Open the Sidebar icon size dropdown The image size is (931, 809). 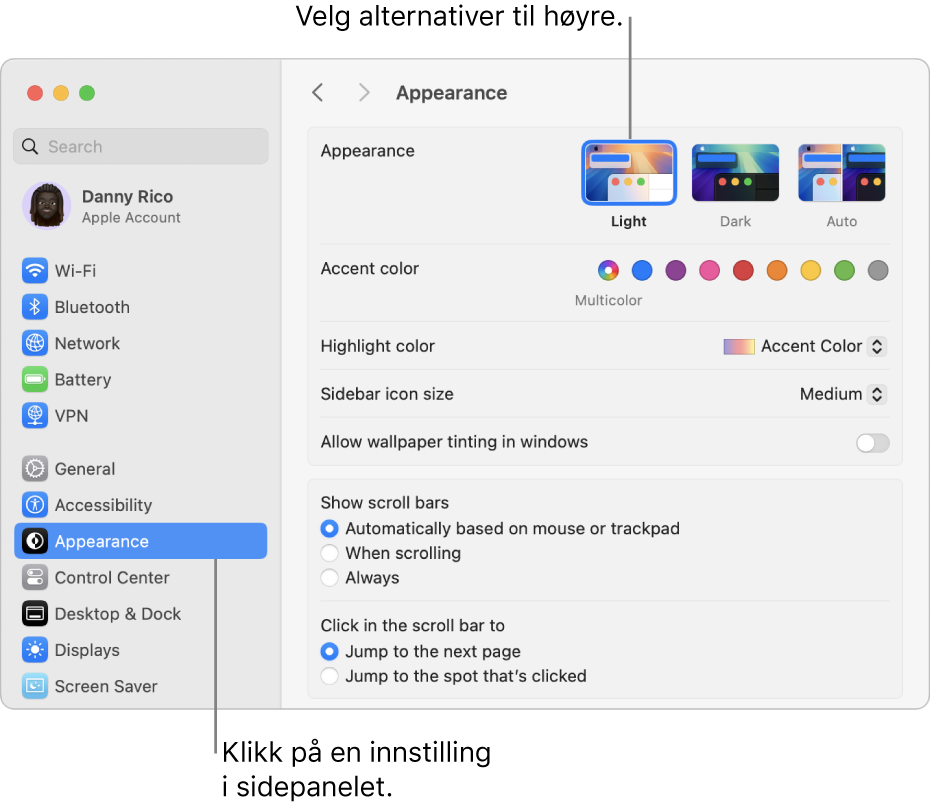pos(843,394)
